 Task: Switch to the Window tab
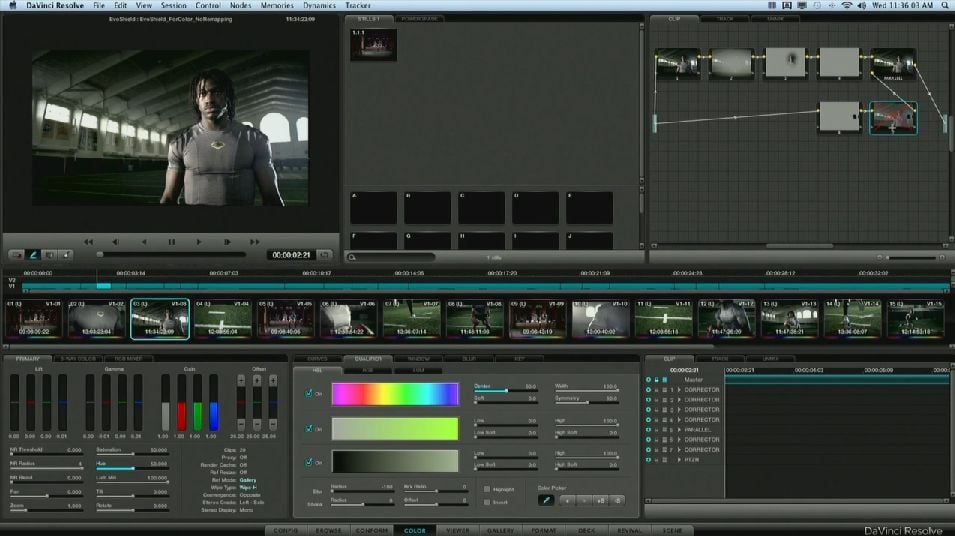click(418, 359)
